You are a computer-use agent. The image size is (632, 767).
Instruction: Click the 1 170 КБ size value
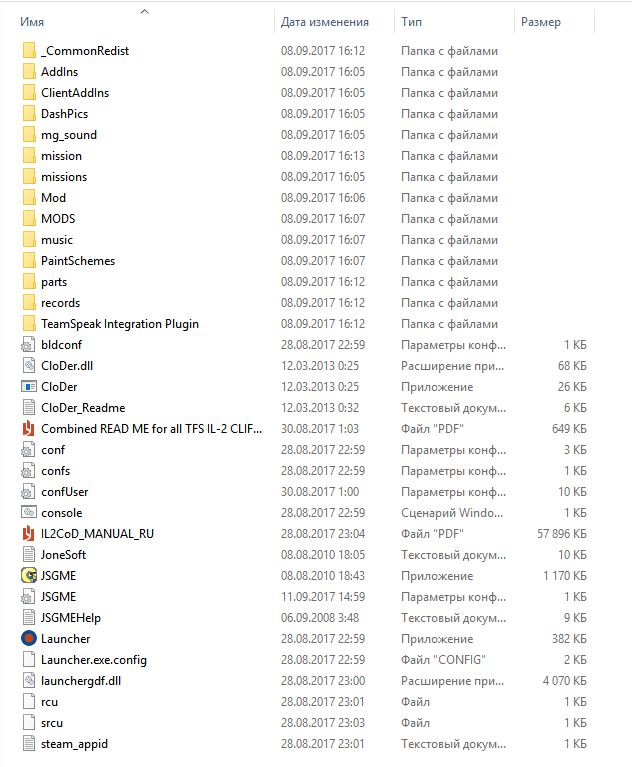point(564,576)
